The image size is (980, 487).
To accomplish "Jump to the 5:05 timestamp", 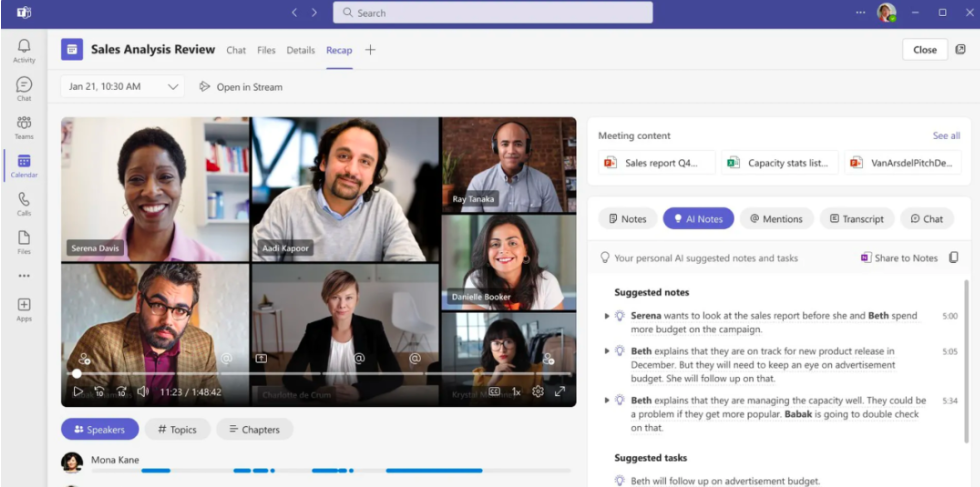I will [949, 351].
